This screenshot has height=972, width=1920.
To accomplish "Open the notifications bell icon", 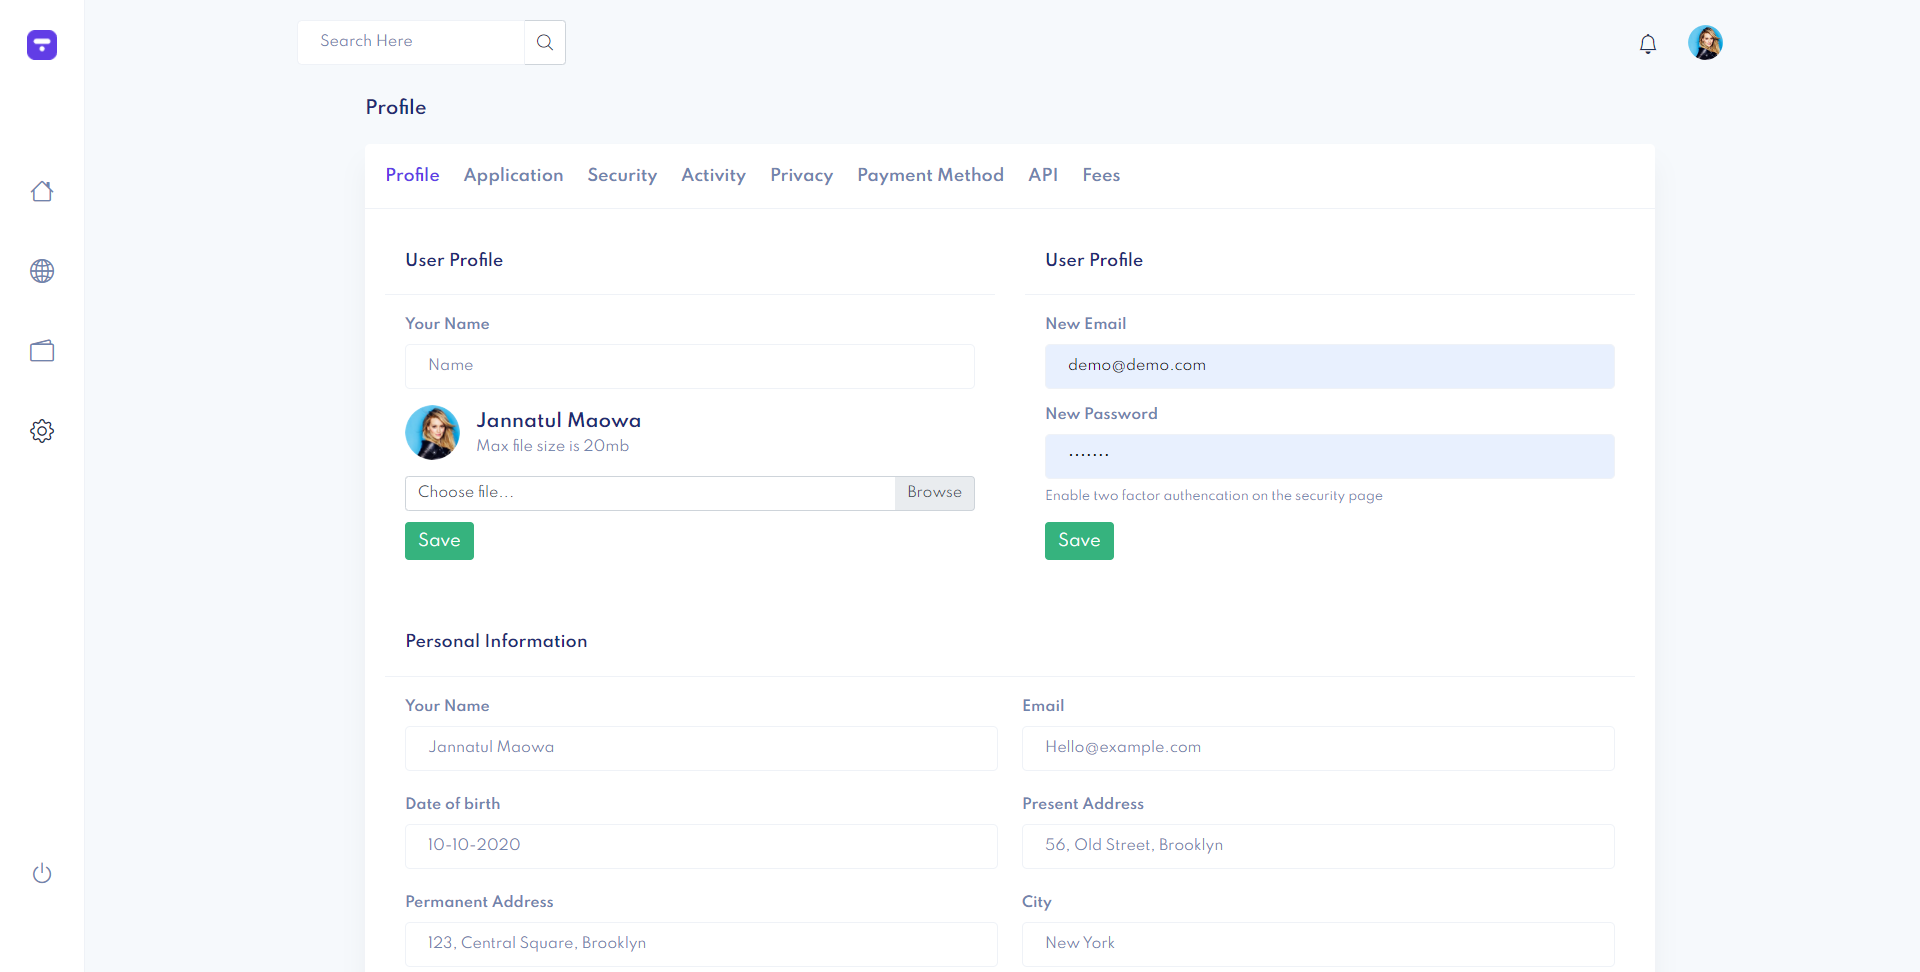I will 1648,44.
